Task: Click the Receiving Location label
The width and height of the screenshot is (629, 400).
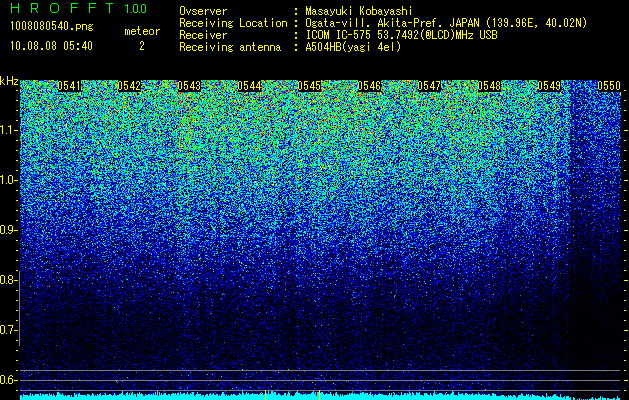Action: 233,23
